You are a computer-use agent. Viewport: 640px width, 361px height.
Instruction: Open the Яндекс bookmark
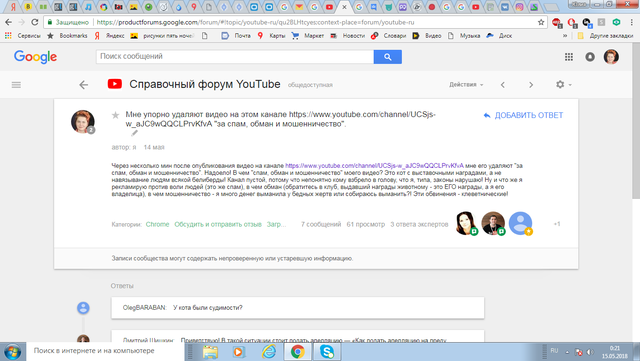pyautogui.click(x=109, y=36)
